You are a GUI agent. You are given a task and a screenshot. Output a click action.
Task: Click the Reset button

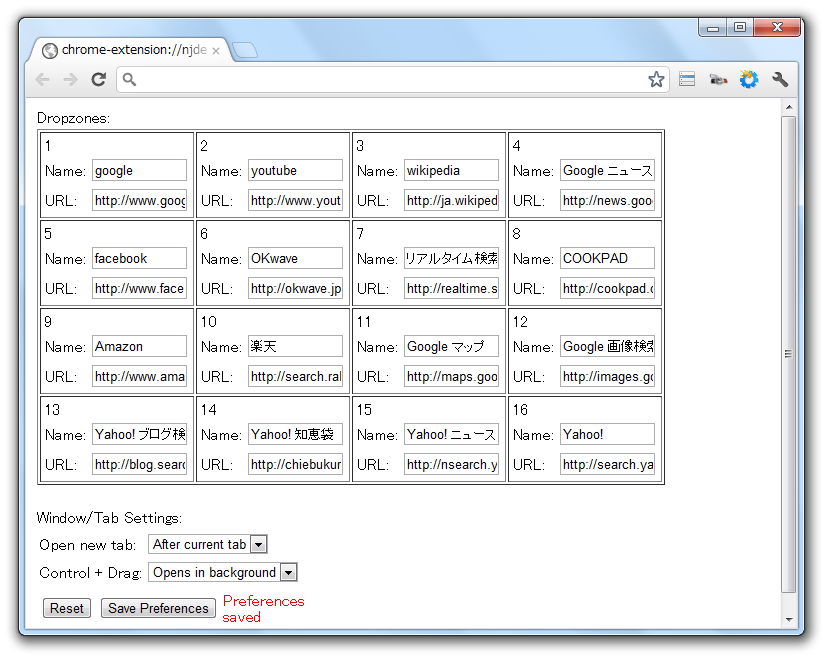tap(67, 608)
